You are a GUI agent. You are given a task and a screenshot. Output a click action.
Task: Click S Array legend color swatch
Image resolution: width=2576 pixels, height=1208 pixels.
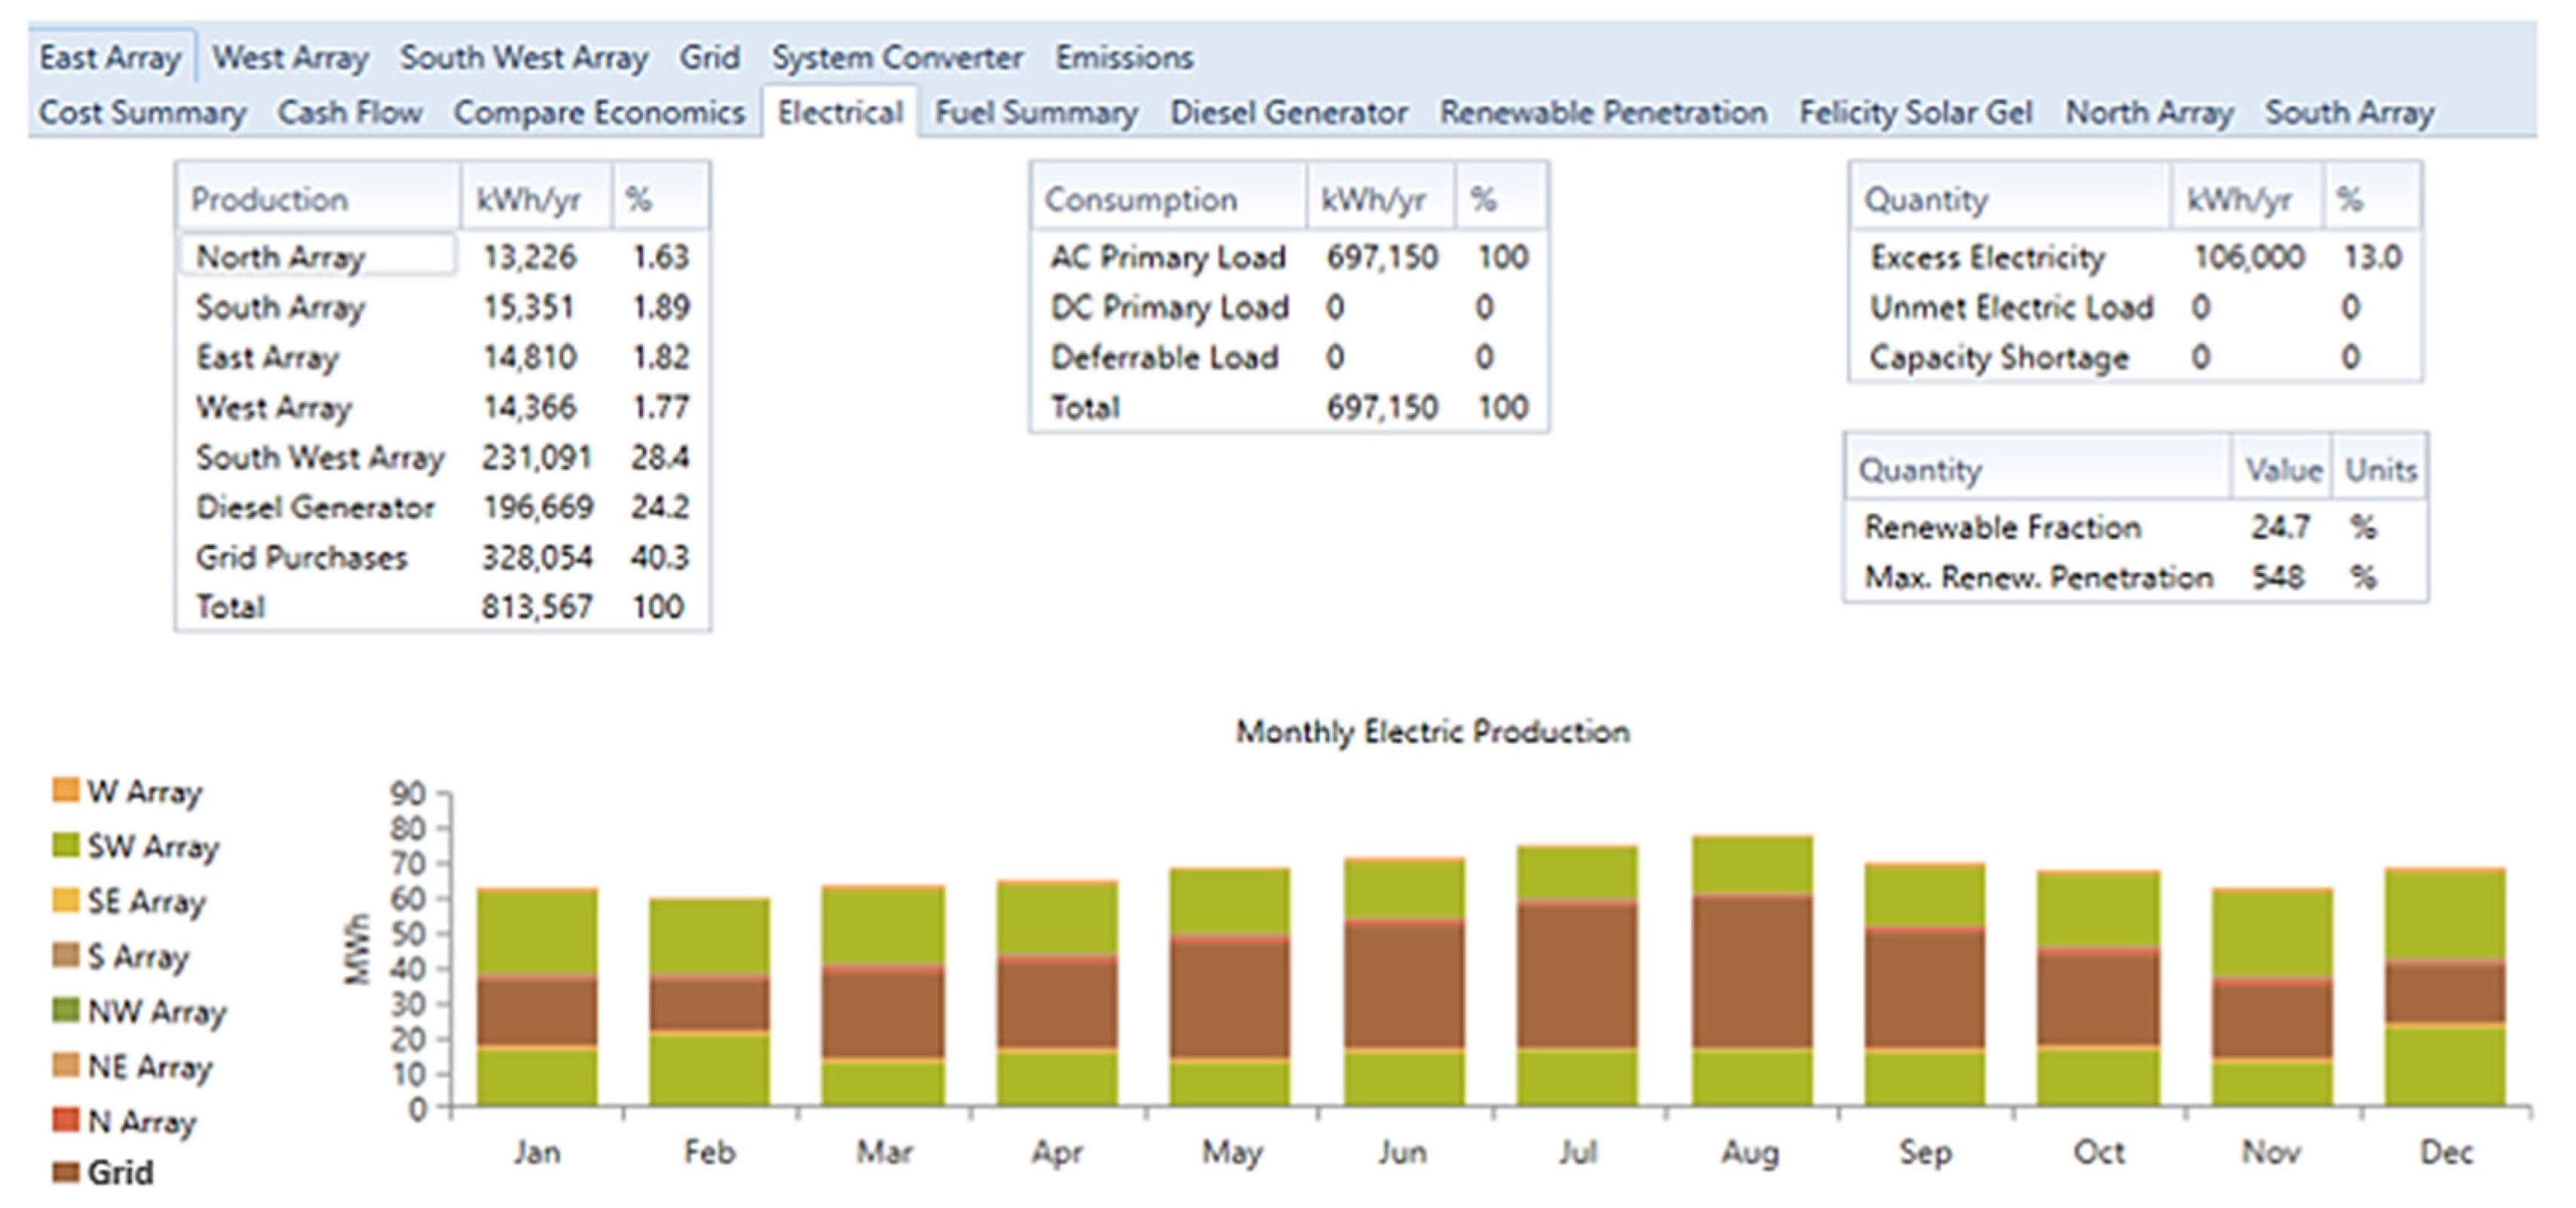coord(65,955)
